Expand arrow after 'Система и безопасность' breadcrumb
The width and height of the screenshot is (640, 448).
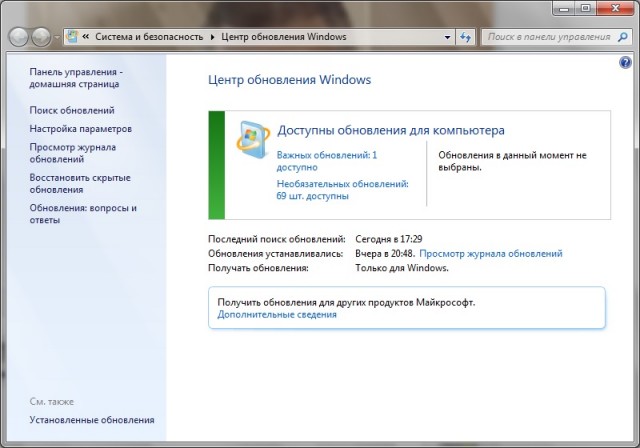click(213, 37)
